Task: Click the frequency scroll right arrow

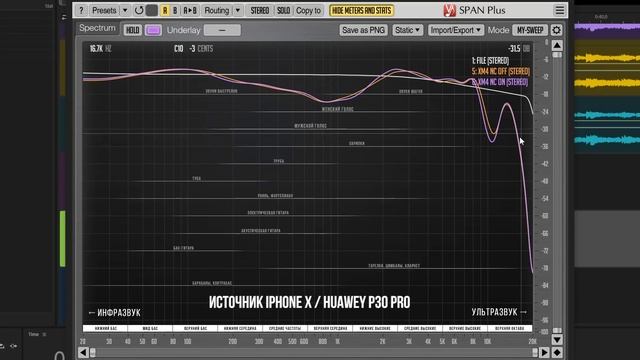Action: 544,352
